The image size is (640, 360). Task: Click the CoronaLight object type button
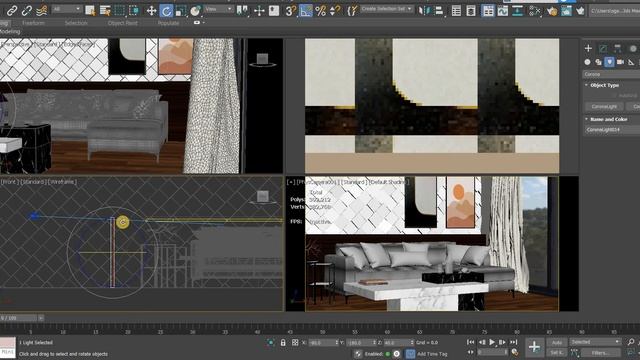pos(604,107)
